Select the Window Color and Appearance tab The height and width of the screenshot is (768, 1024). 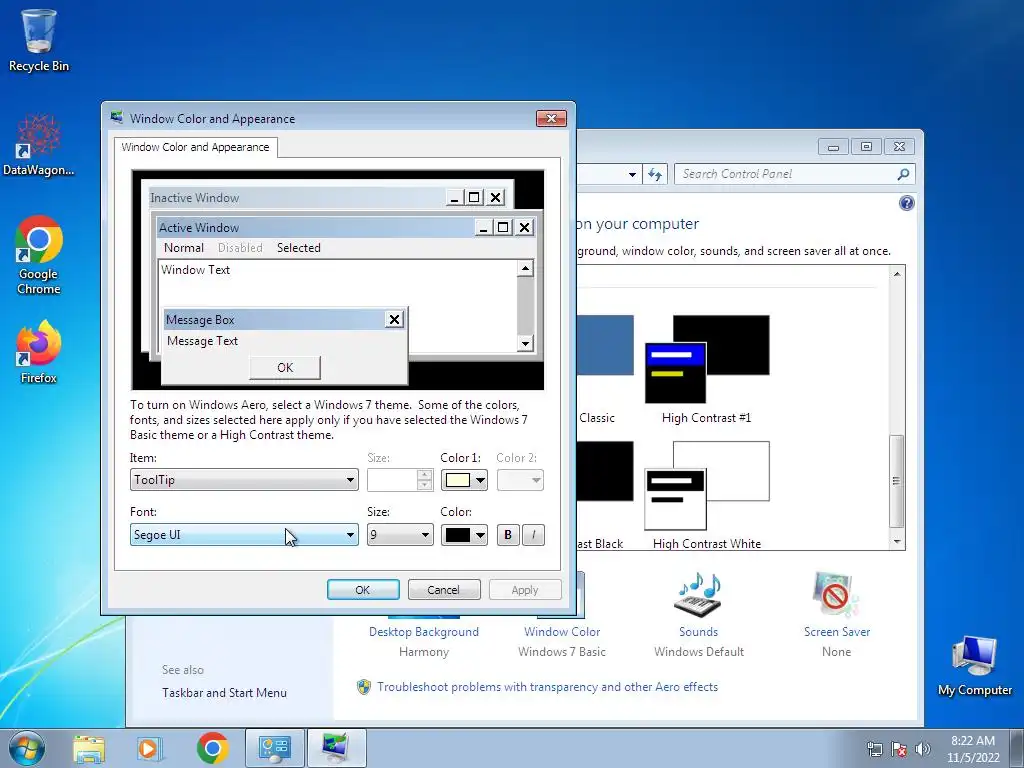tap(195, 147)
